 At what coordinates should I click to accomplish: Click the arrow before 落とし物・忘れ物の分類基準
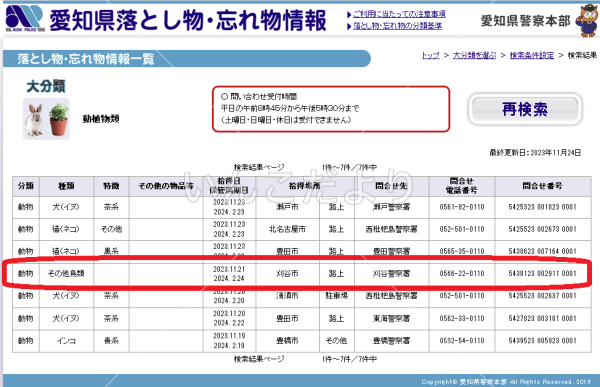point(349,26)
